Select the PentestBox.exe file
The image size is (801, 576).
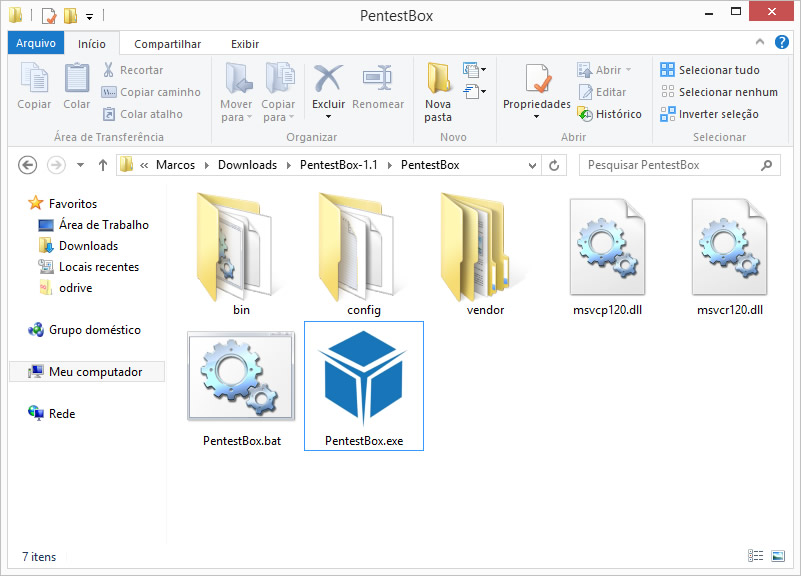tap(364, 386)
